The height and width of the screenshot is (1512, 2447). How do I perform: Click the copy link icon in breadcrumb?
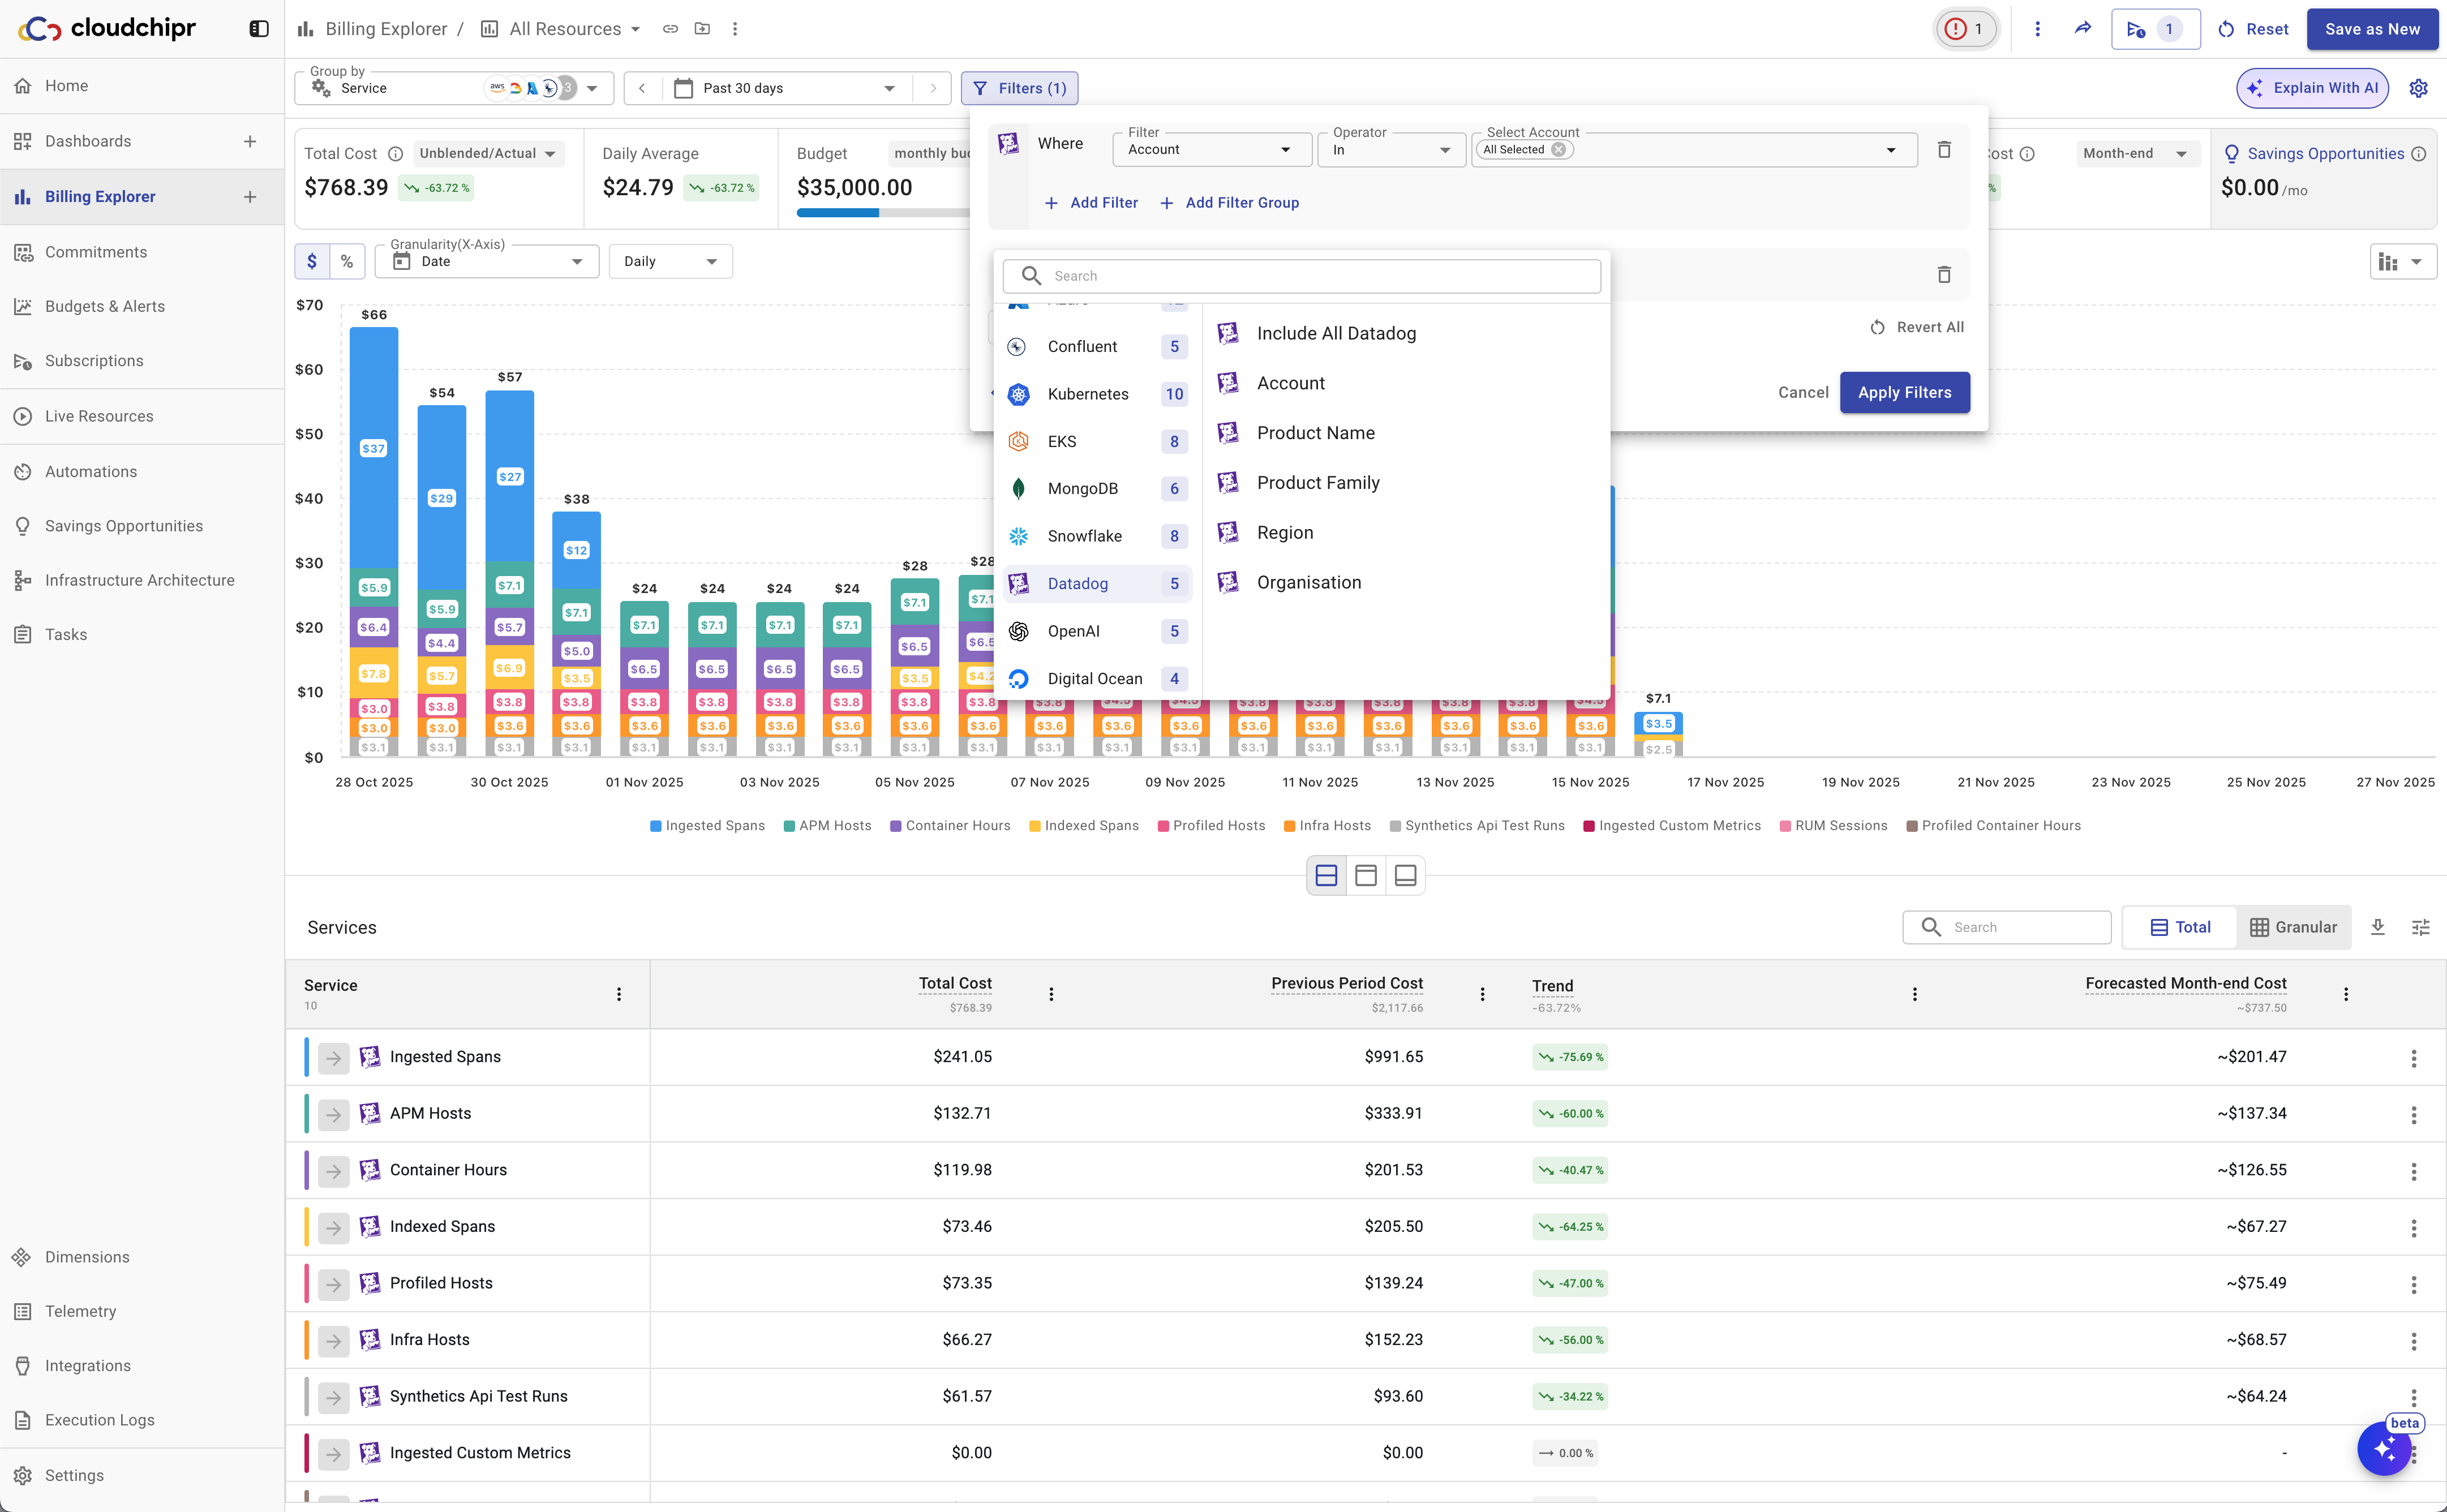click(670, 29)
